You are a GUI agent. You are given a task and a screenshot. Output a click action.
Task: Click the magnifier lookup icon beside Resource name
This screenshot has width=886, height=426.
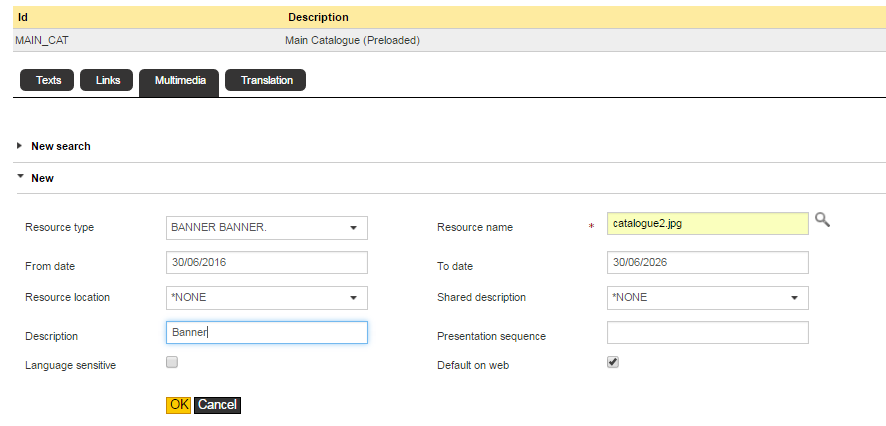point(822,220)
